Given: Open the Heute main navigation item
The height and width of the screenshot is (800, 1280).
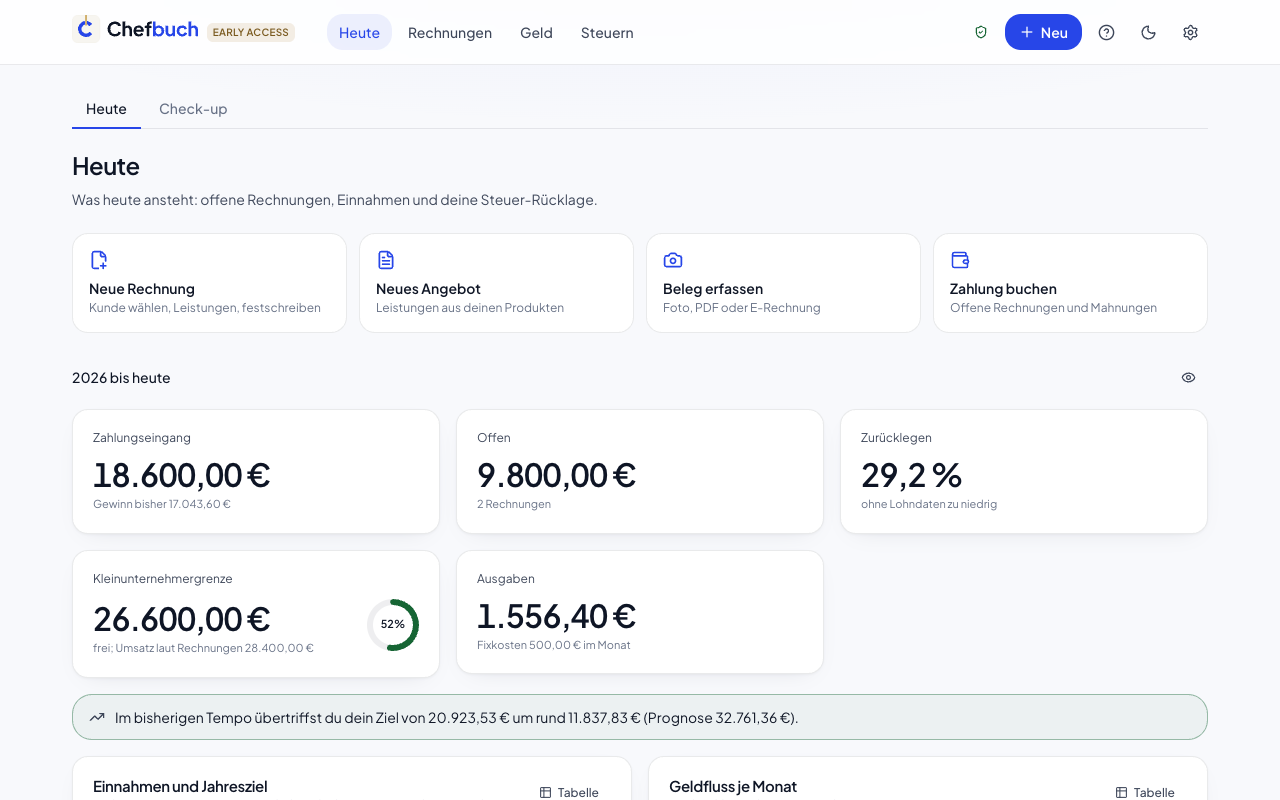Looking at the screenshot, I should click(359, 32).
